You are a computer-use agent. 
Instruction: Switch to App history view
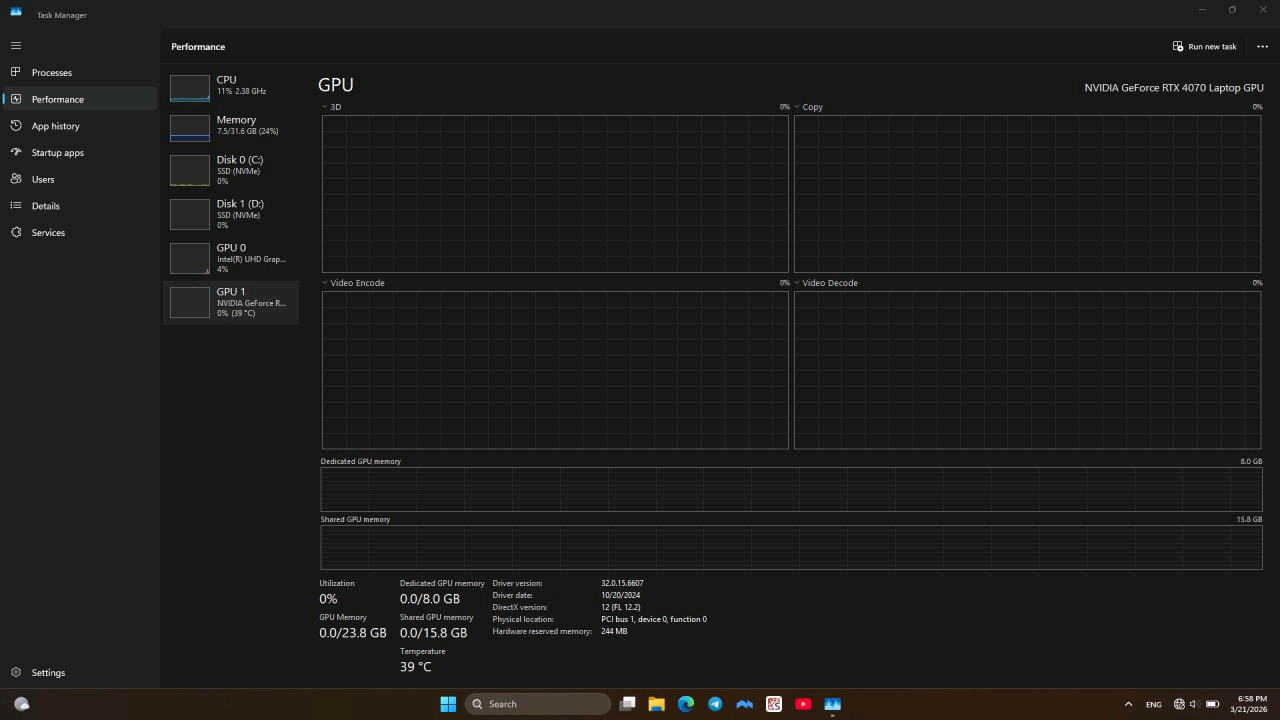55,125
